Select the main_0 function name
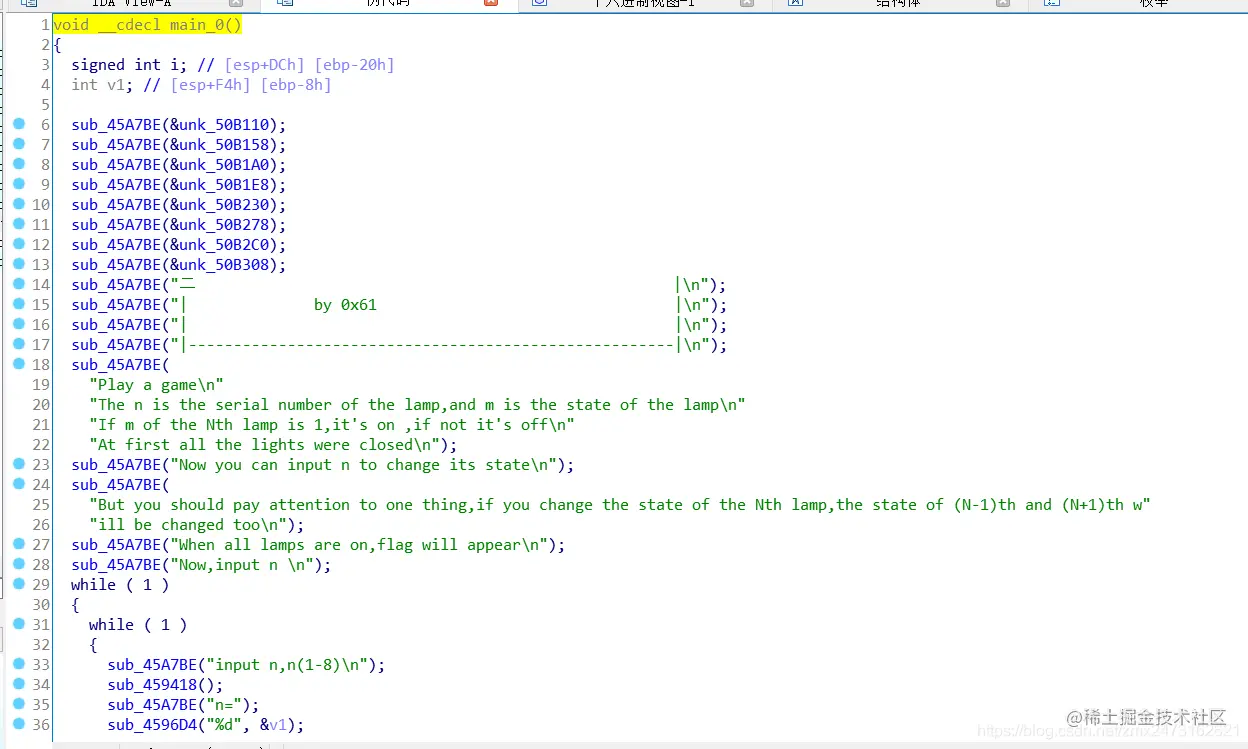The width and height of the screenshot is (1248, 749). (197, 24)
